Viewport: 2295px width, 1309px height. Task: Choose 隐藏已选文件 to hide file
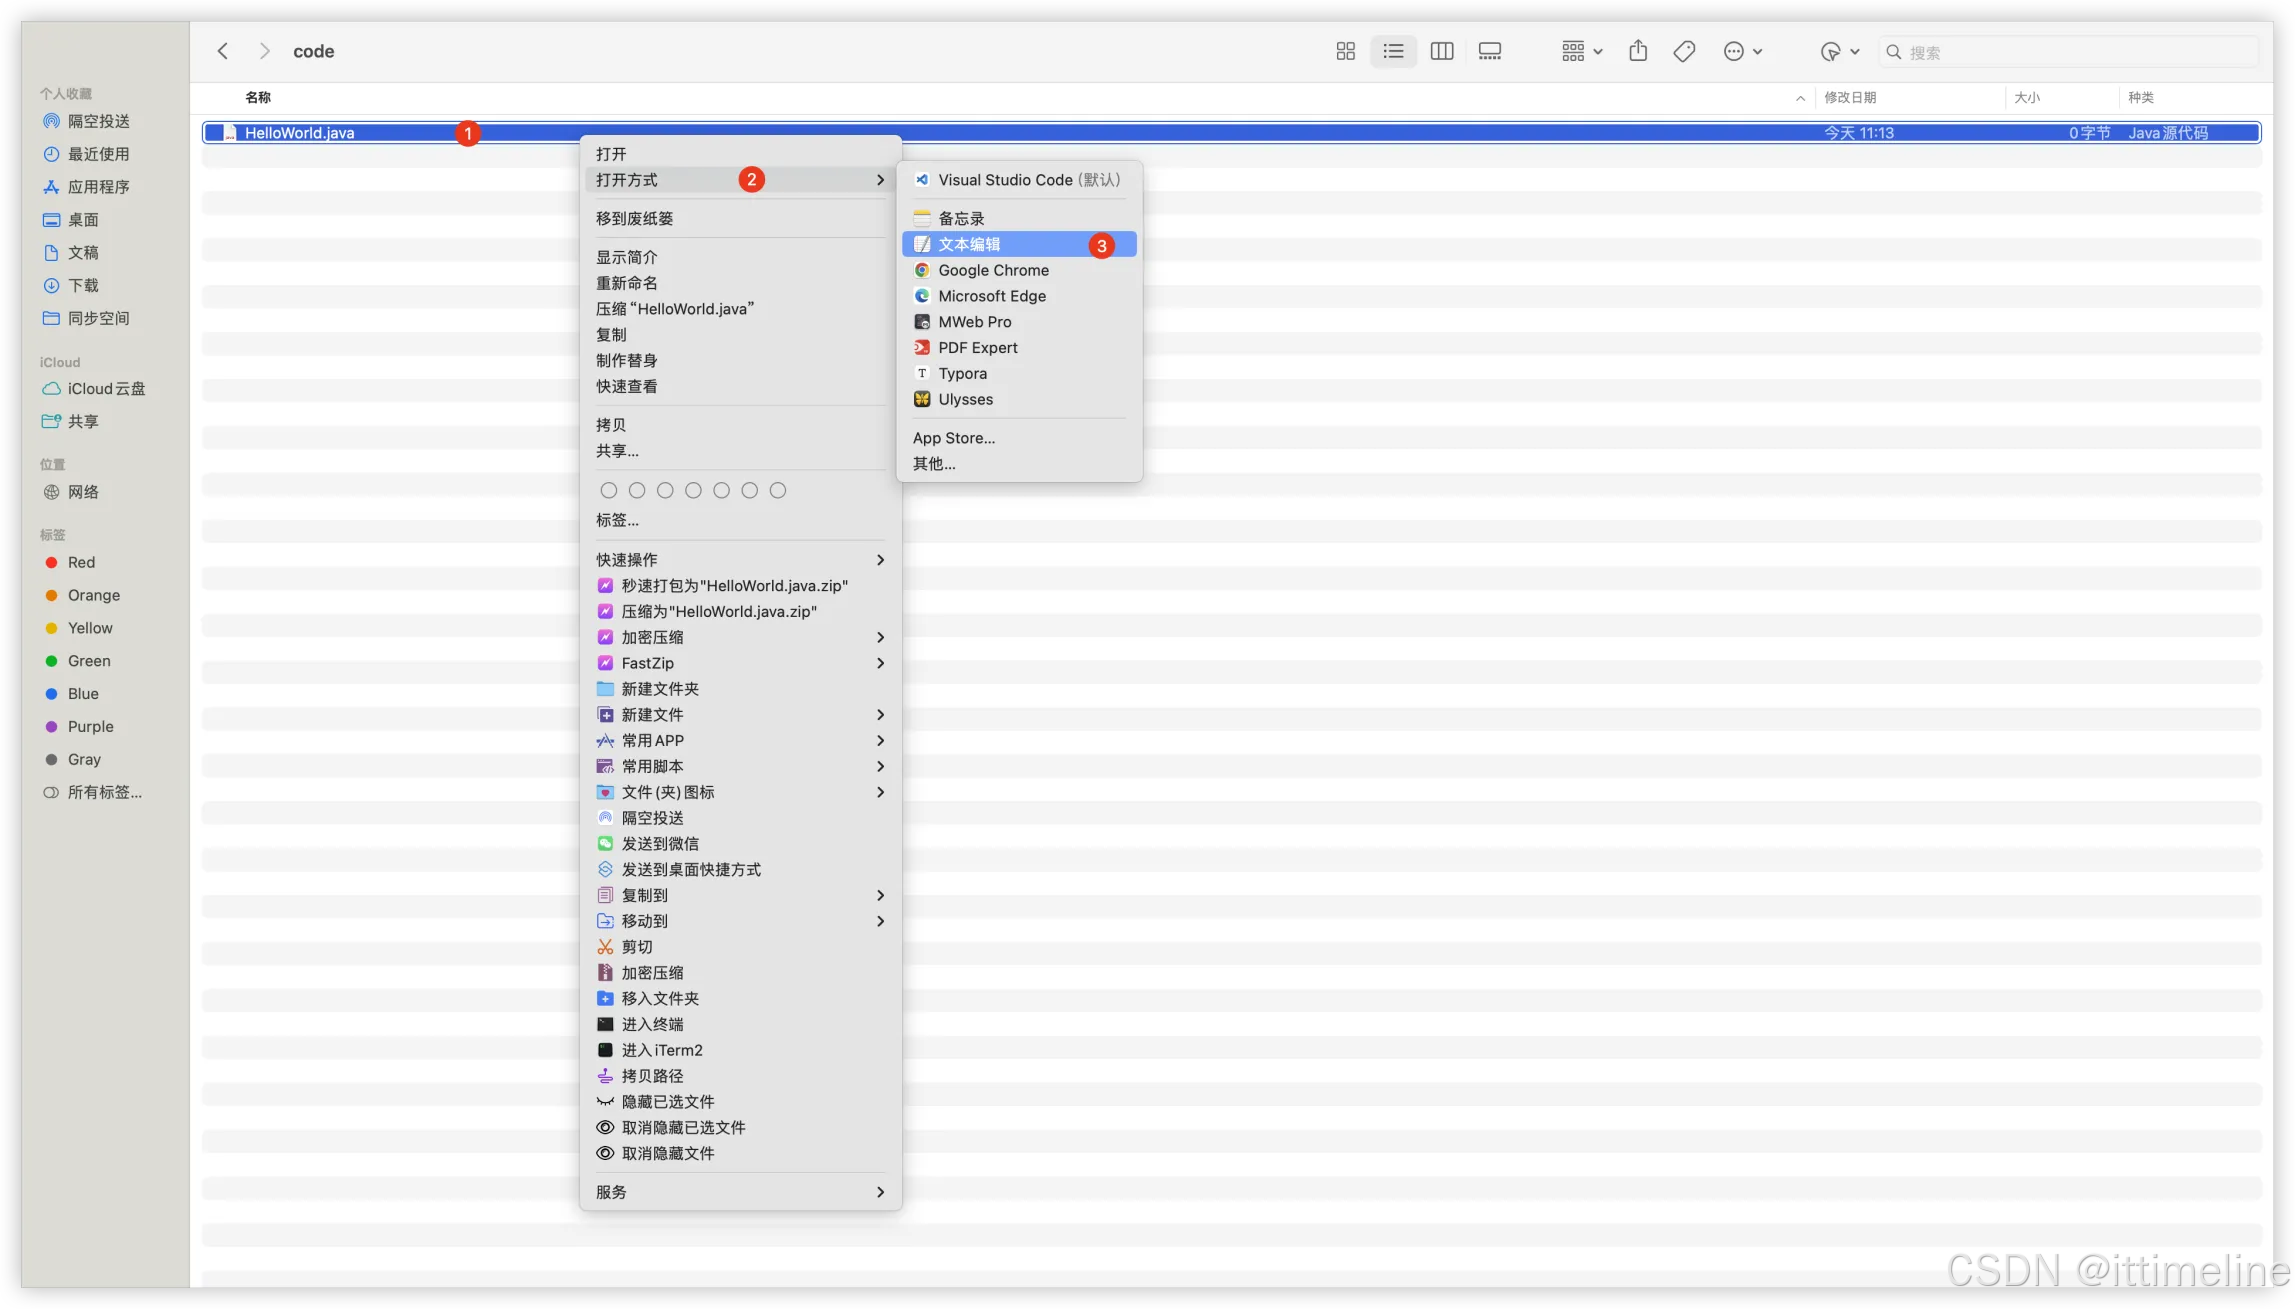click(x=667, y=1101)
